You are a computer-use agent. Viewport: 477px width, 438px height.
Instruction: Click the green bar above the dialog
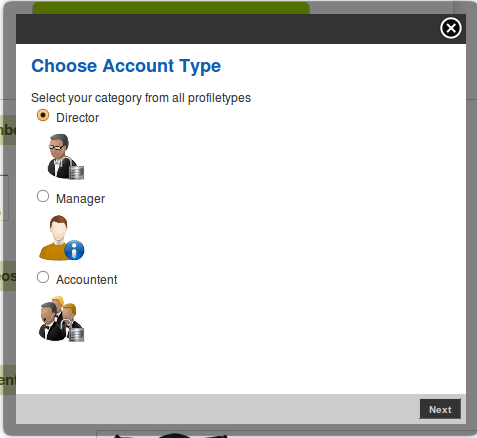(x=171, y=8)
